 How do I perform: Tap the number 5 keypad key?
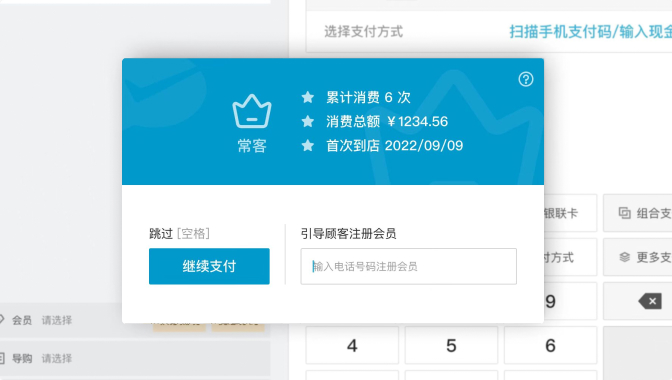tap(451, 345)
